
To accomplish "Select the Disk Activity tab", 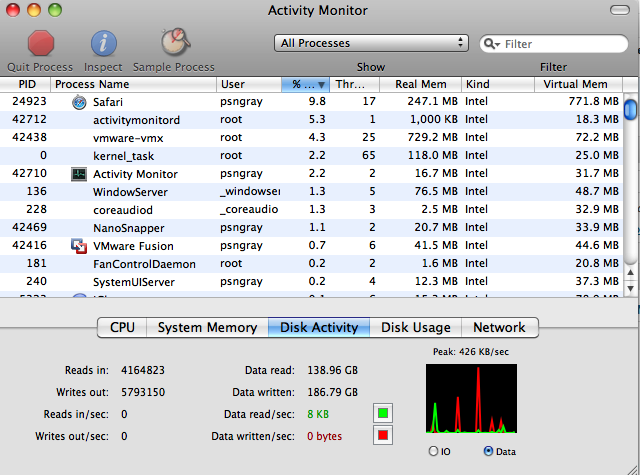I will pos(319,327).
